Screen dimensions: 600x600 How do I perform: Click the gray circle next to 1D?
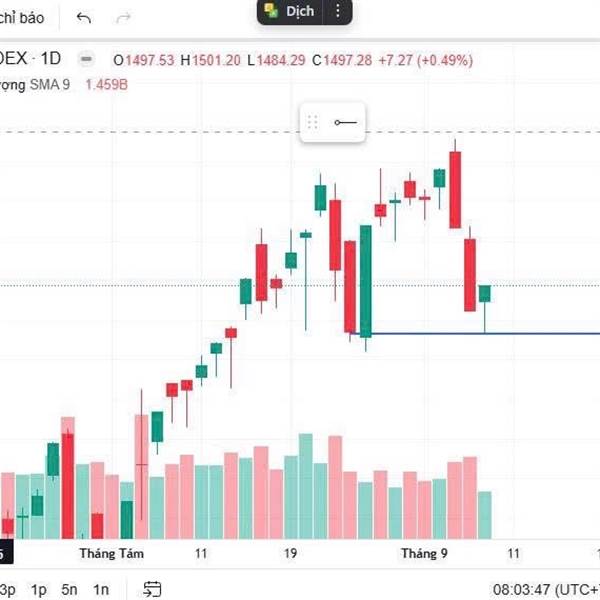(x=87, y=60)
